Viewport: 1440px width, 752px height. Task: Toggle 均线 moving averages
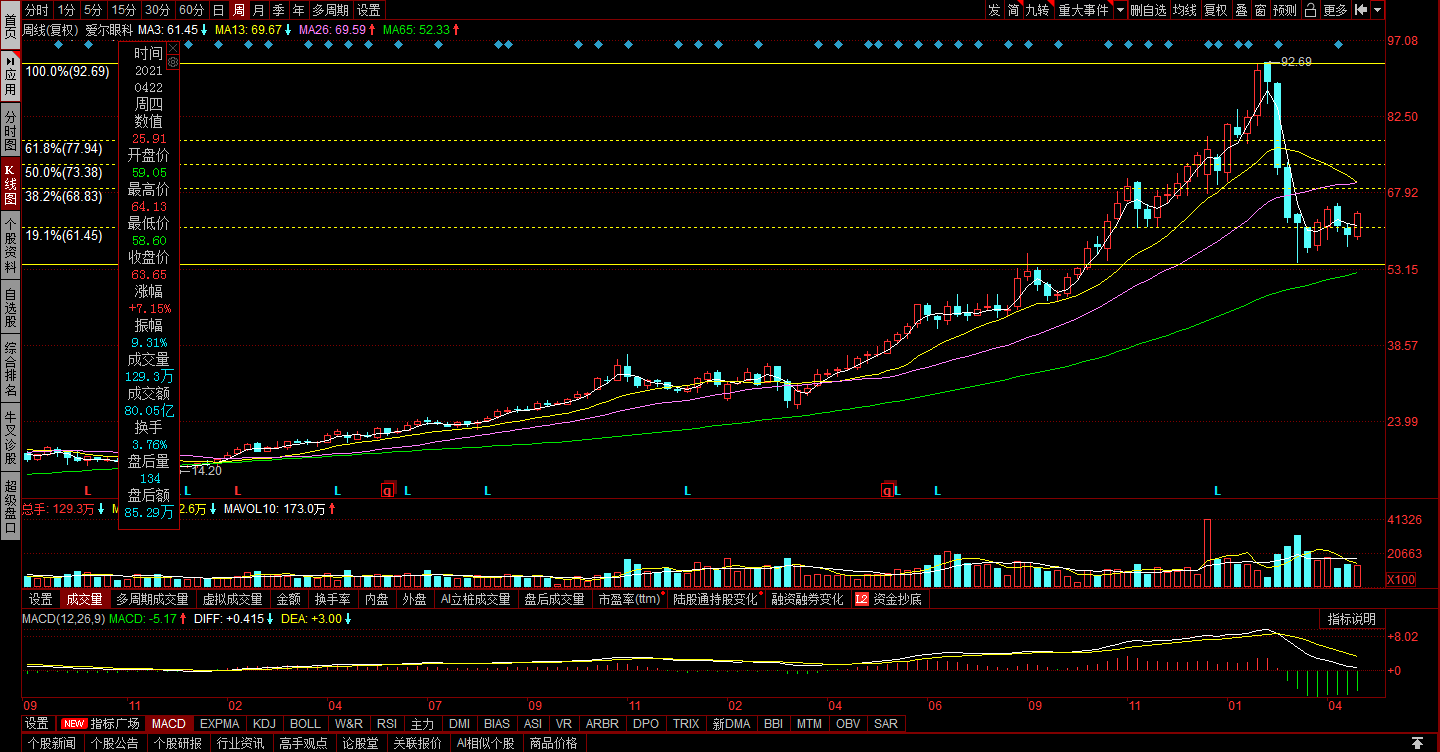coord(1185,10)
